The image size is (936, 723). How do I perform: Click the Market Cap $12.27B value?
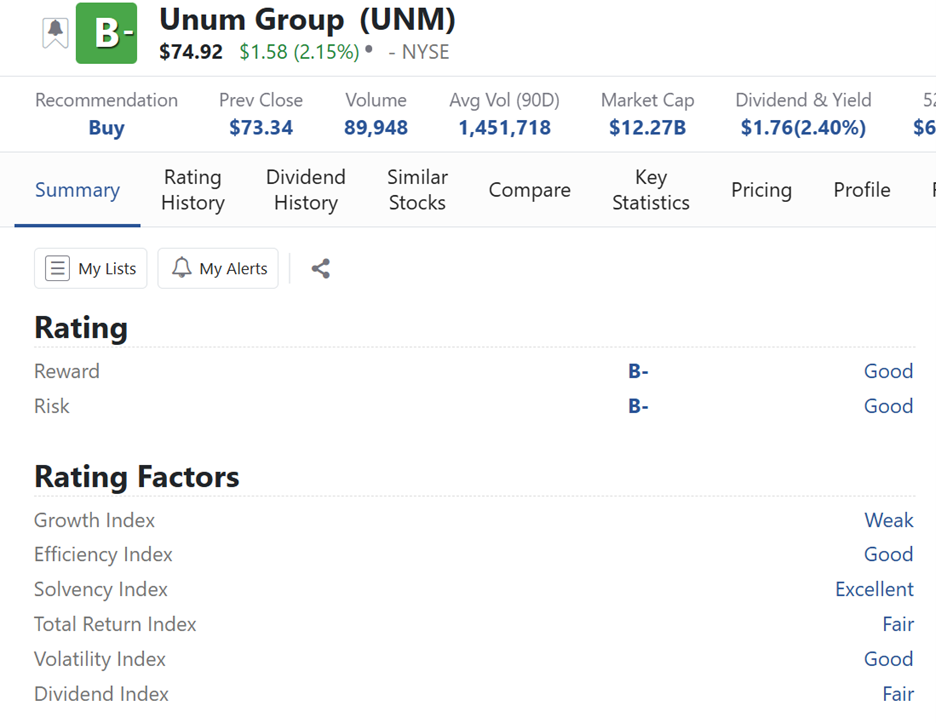pos(647,128)
